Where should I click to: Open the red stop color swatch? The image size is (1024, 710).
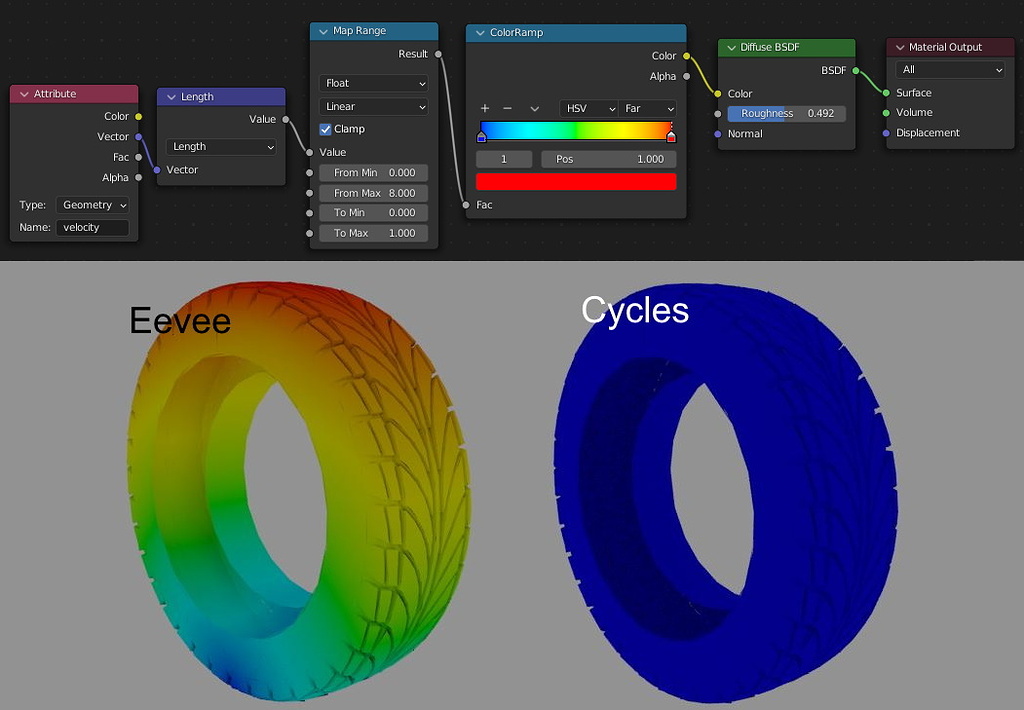tap(576, 182)
